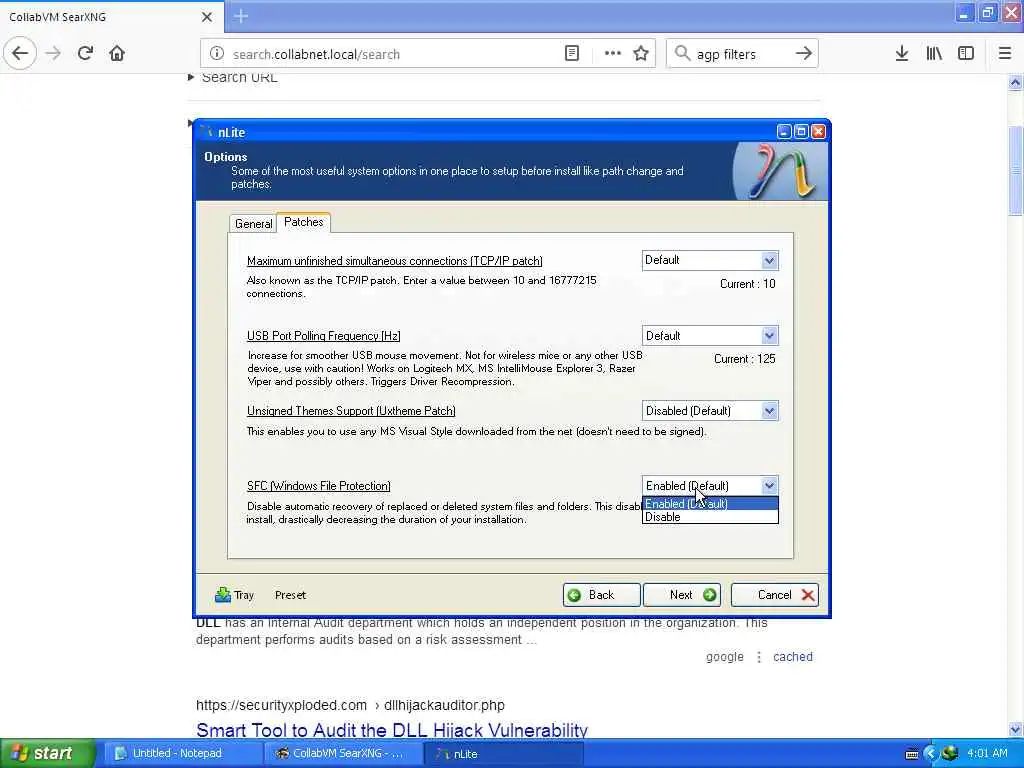Image resolution: width=1024 pixels, height=768 pixels.
Task: Bookmark this page with star icon
Action: (641, 54)
